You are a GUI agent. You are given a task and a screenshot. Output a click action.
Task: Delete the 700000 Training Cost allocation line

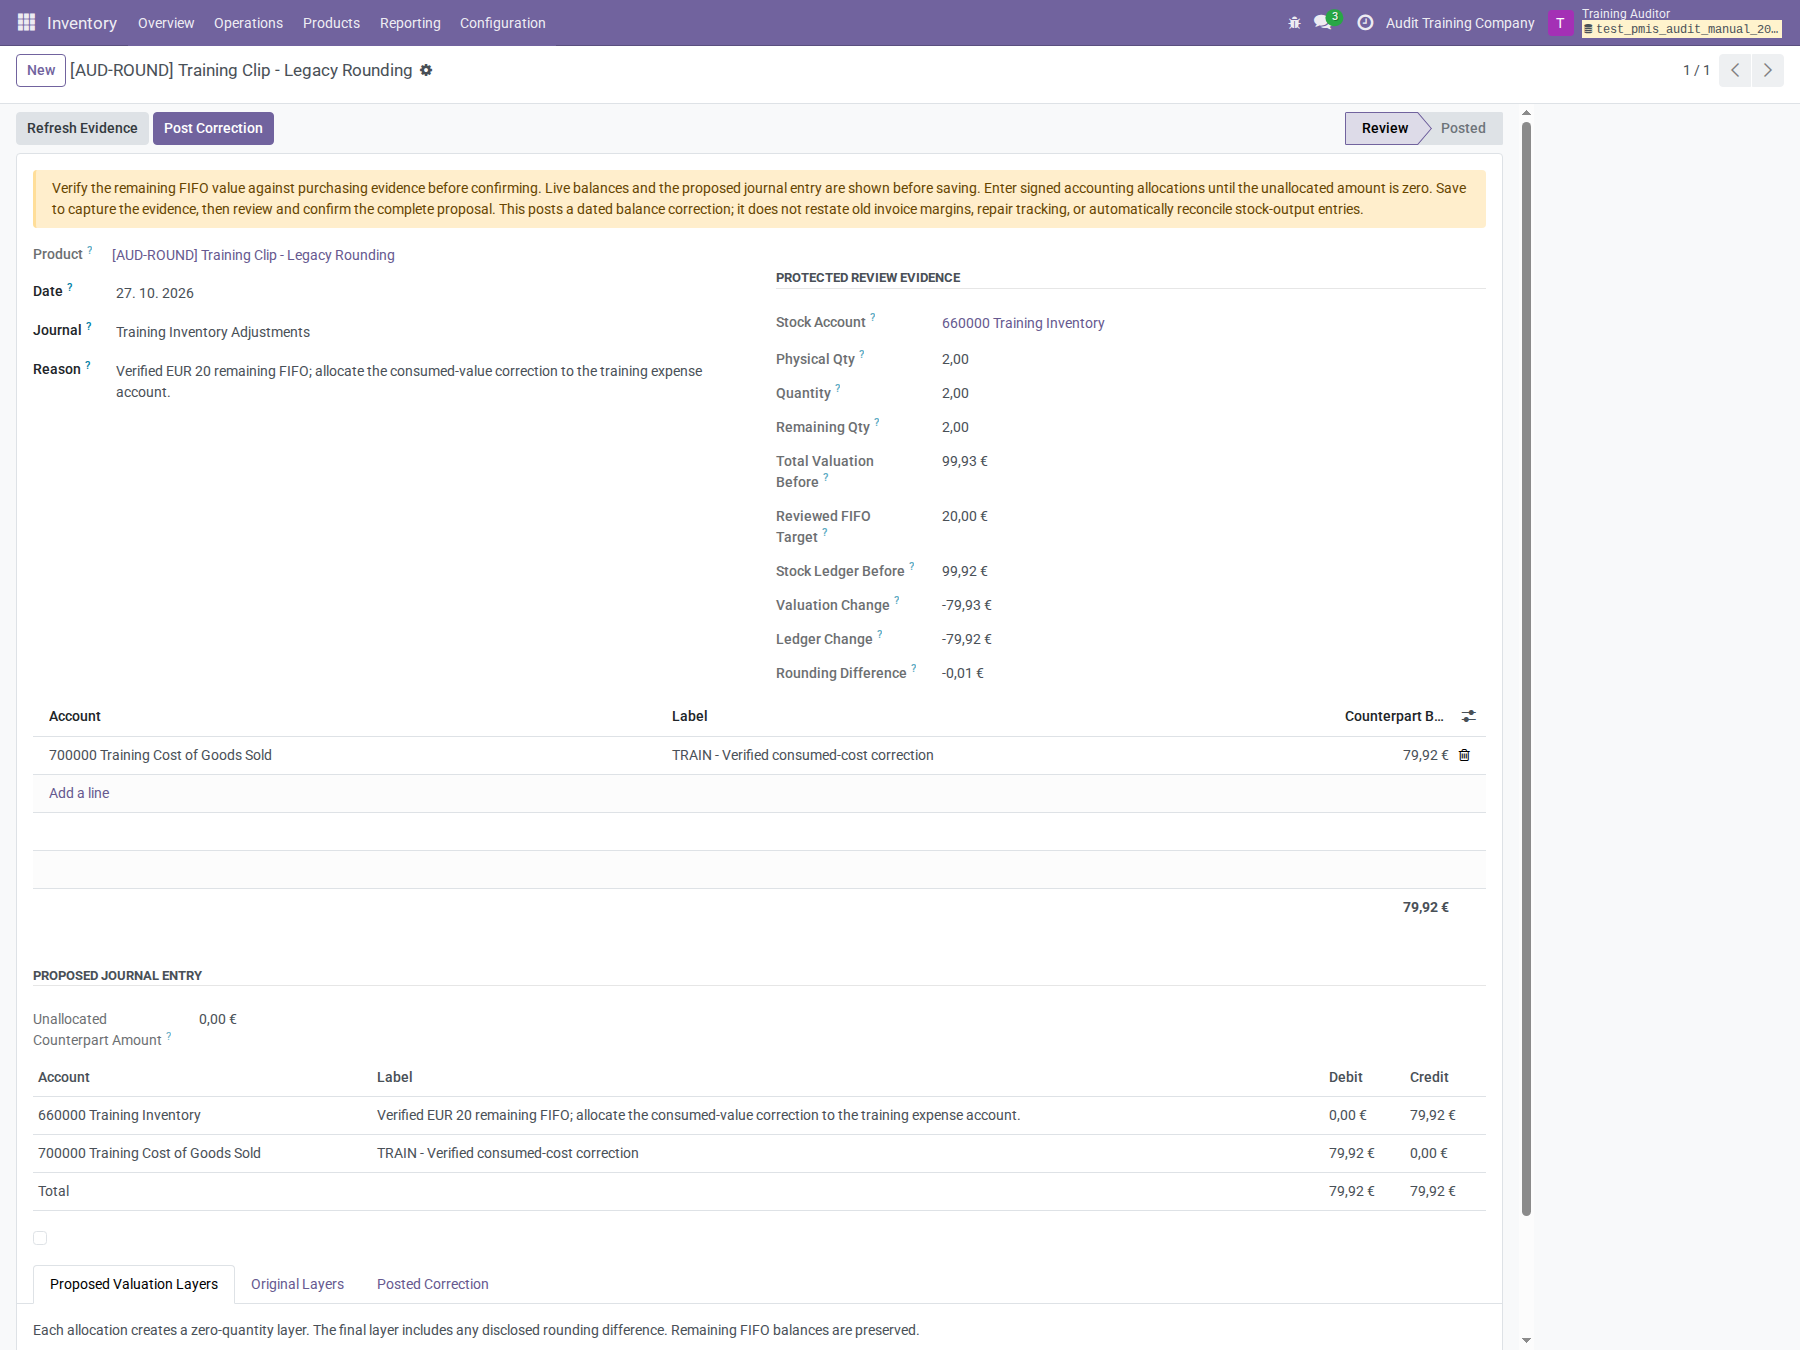coord(1464,755)
